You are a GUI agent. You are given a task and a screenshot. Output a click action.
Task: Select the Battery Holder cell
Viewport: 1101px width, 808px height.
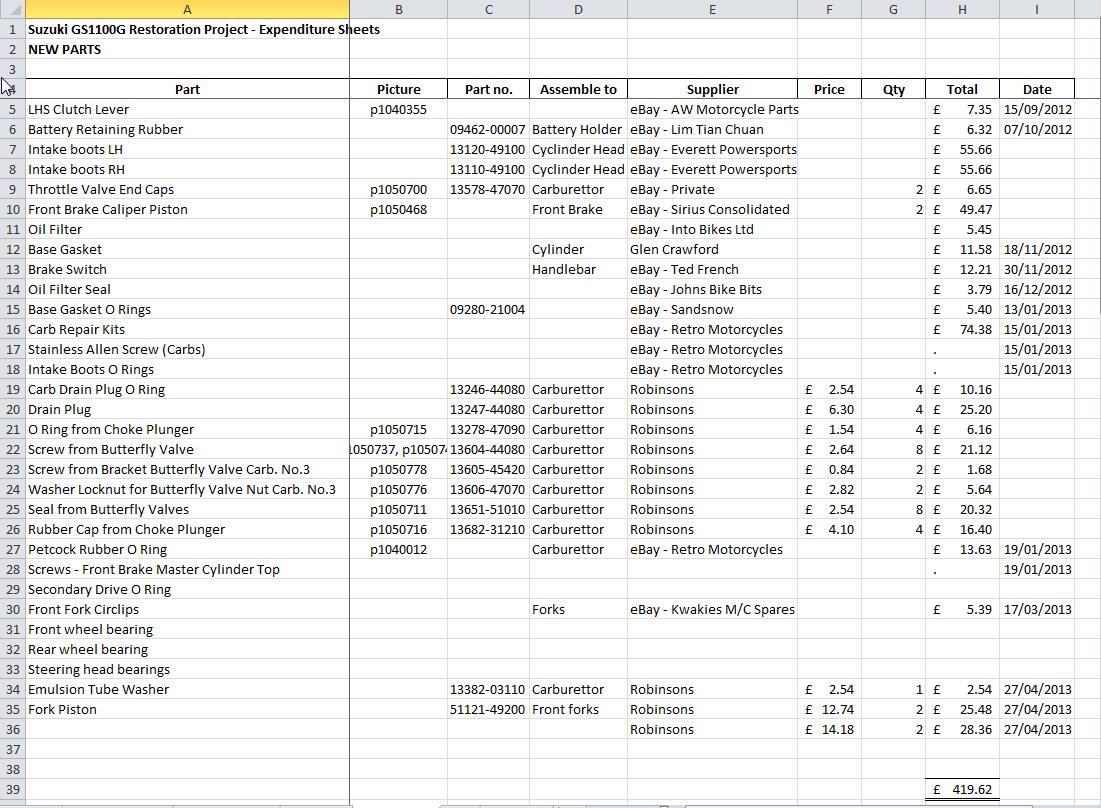[x=579, y=129]
